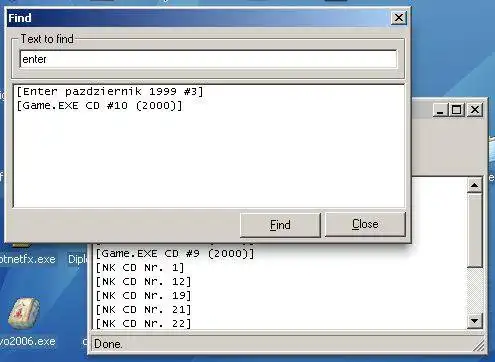Close the background window
Viewport: 495px width, 362px height.
475,110
